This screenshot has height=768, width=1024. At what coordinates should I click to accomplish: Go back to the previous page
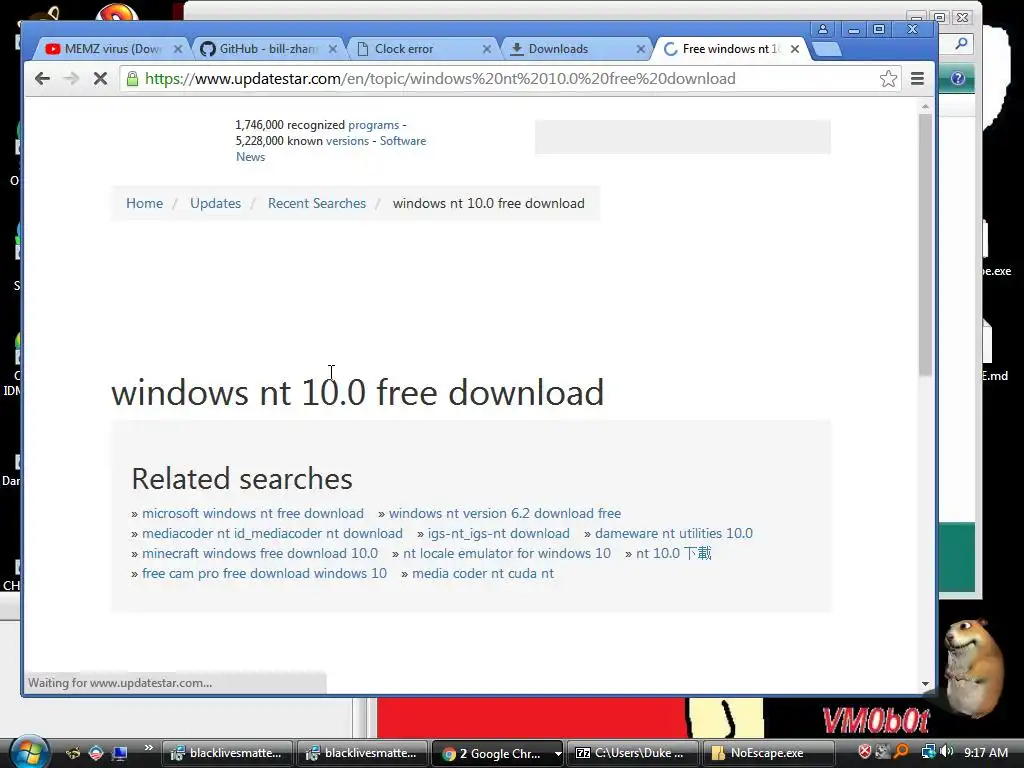pos(42,79)
